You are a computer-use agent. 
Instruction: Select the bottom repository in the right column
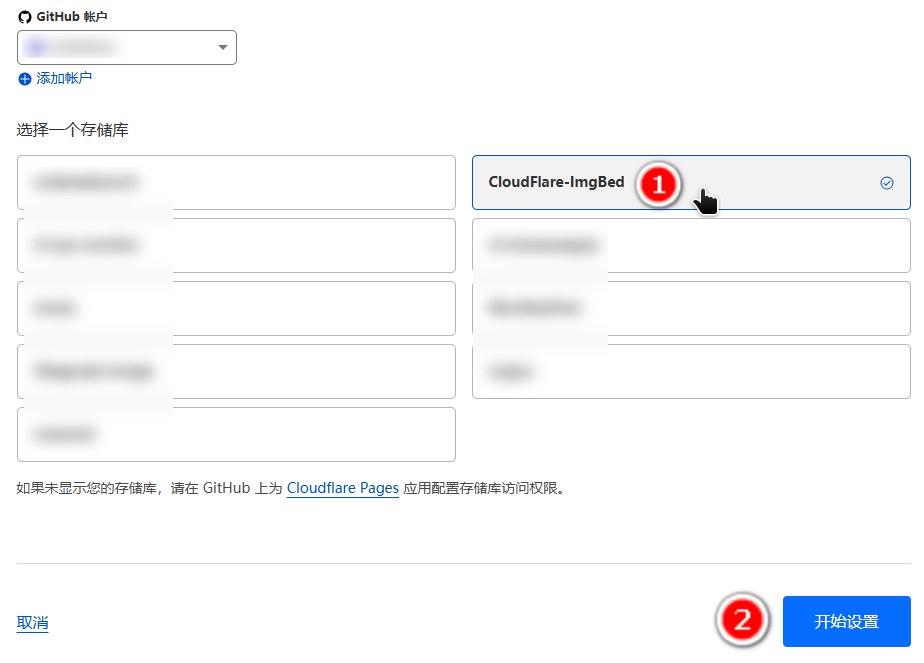(690, 371)
